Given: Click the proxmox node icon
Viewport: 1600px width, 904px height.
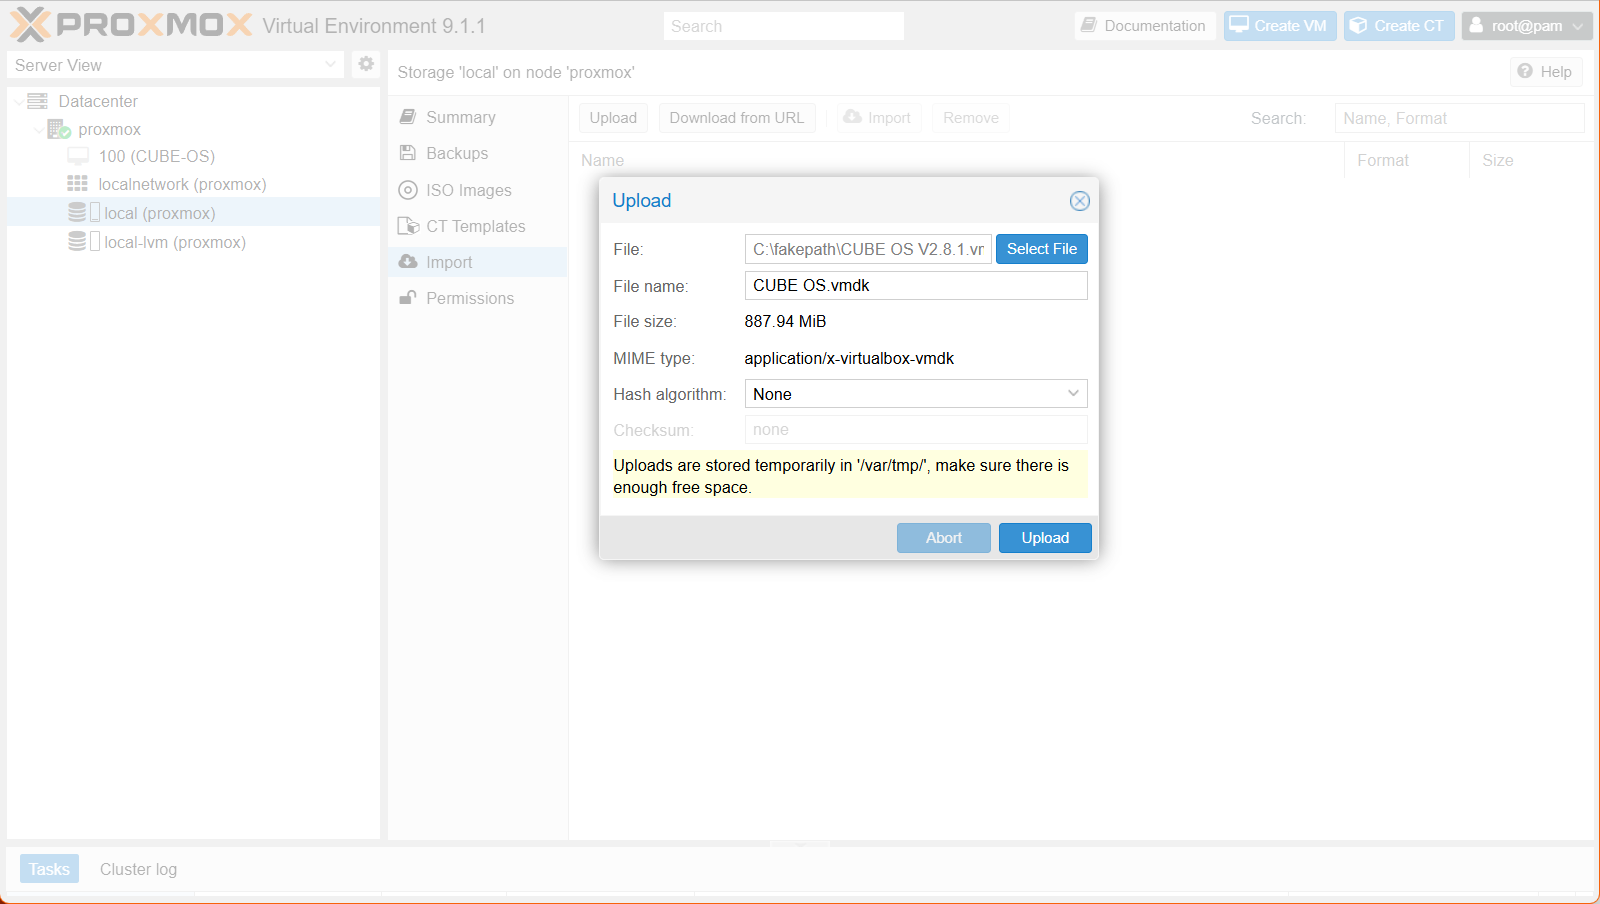Looking at the screenshot, I should 58,130.
